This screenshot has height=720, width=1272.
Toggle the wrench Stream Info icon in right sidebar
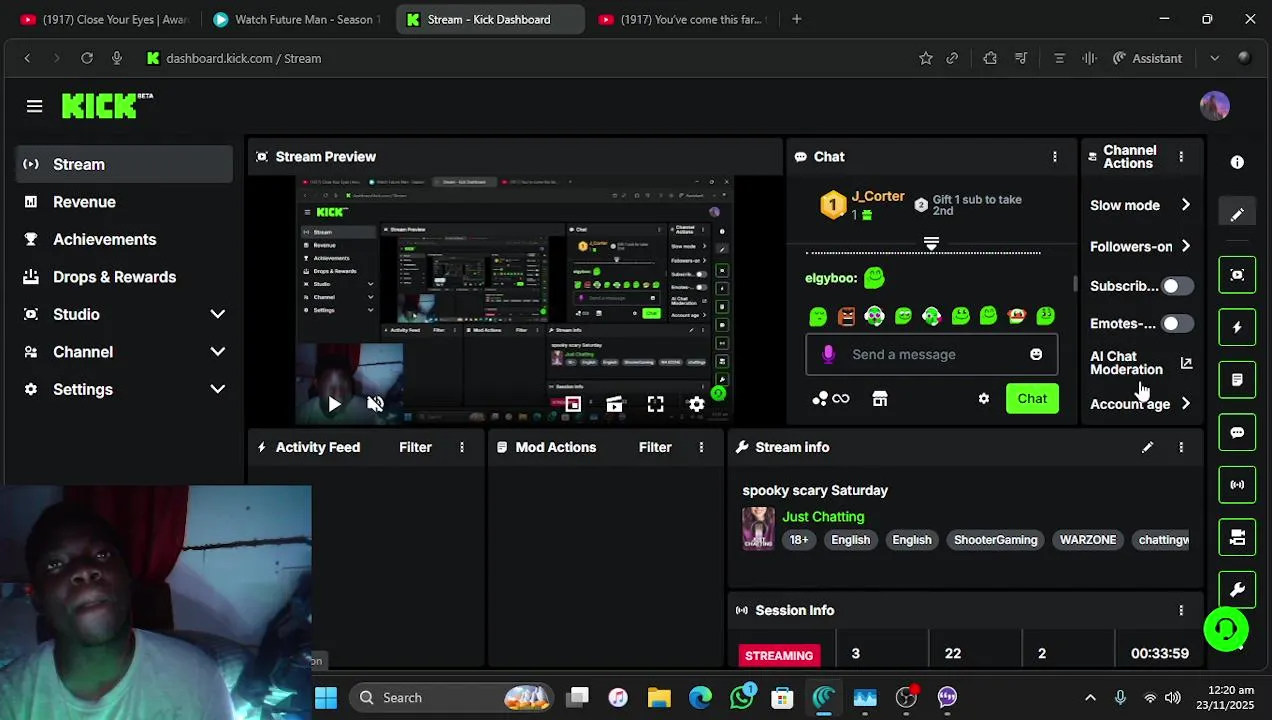1237,590
